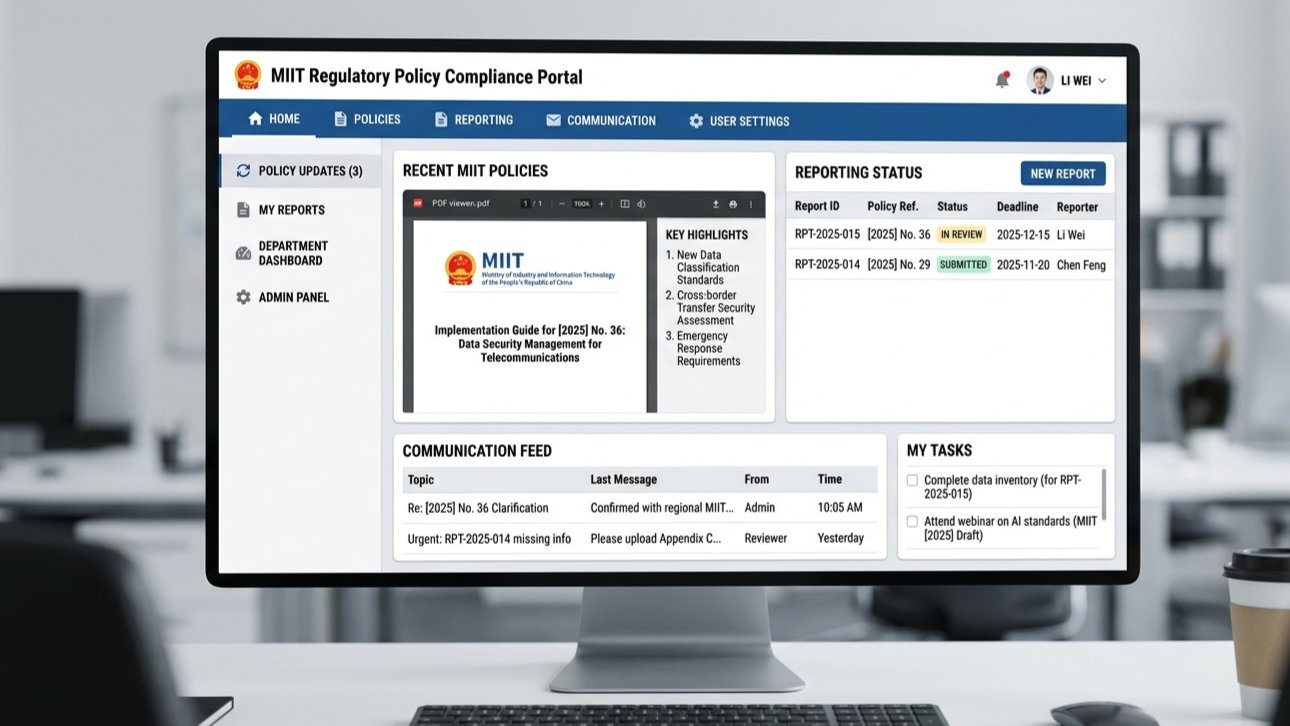Zoom in the PDF with the plus icon
Image resolution: width=1290 pixels, height=726 pixels.
601,204
